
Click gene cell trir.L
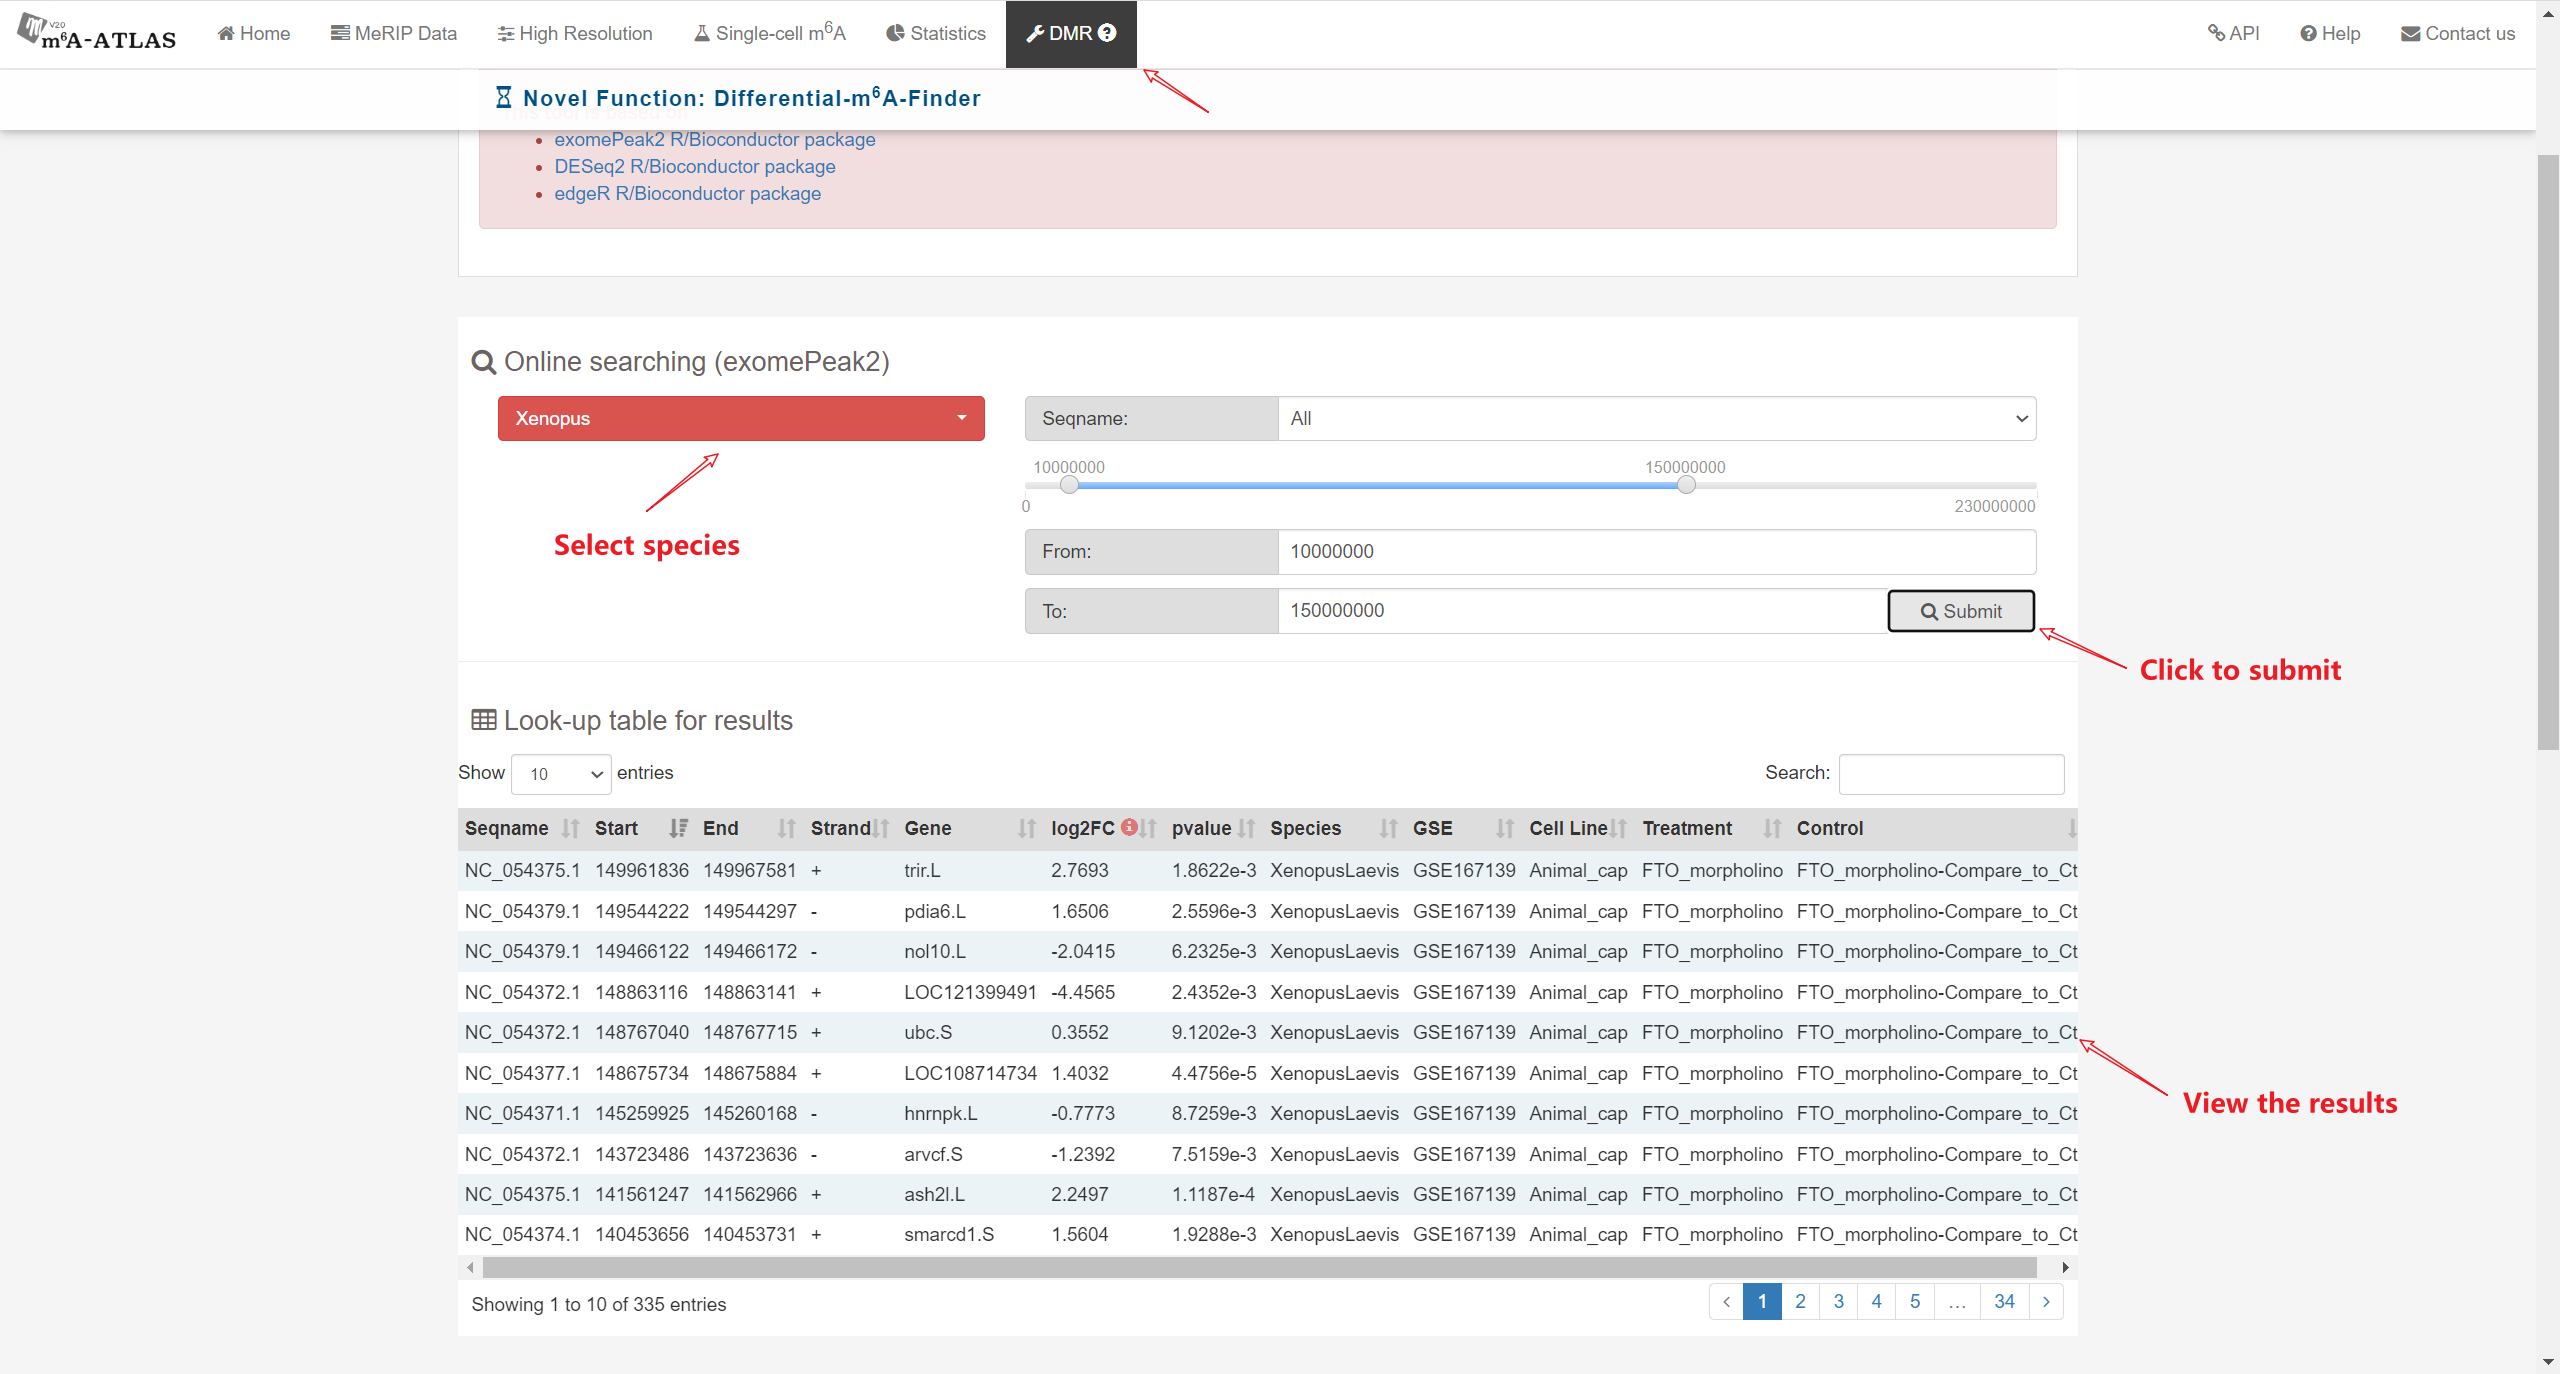922,870
